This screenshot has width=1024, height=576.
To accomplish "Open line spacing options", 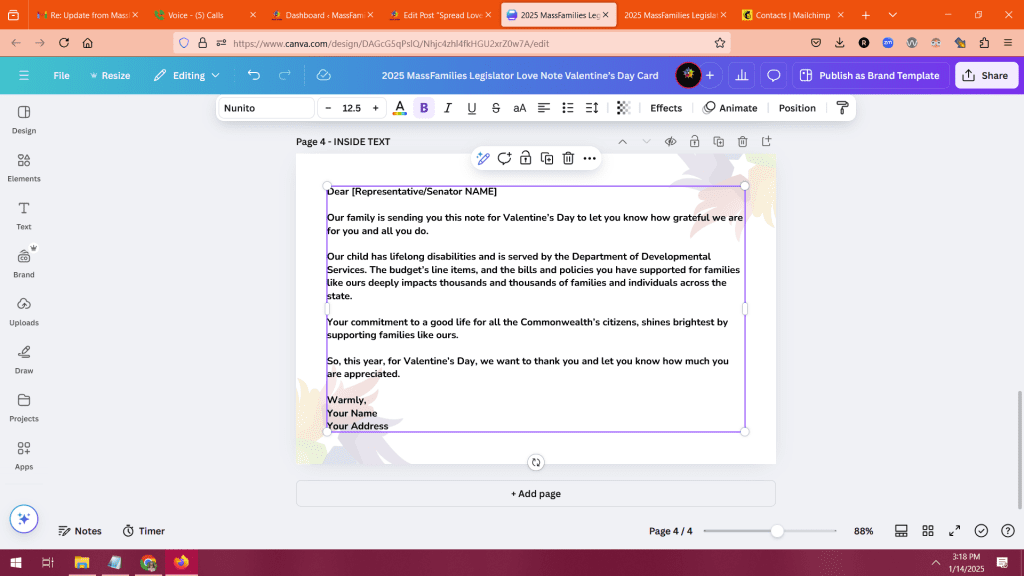I will pyautogui.click(x=592, y=108).
